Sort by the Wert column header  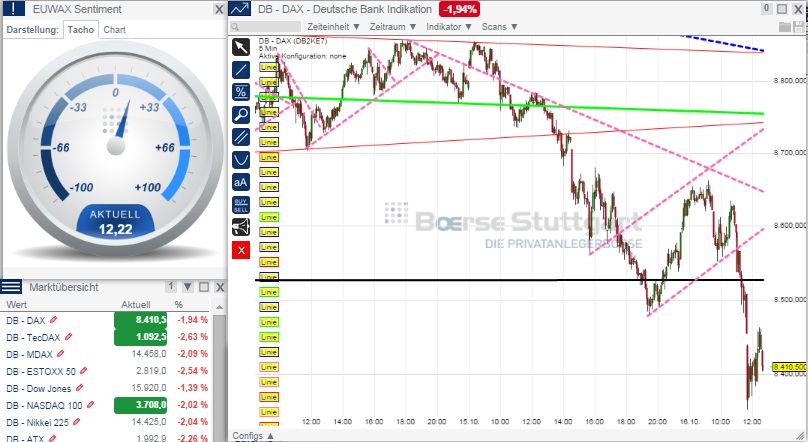[16, 304]
